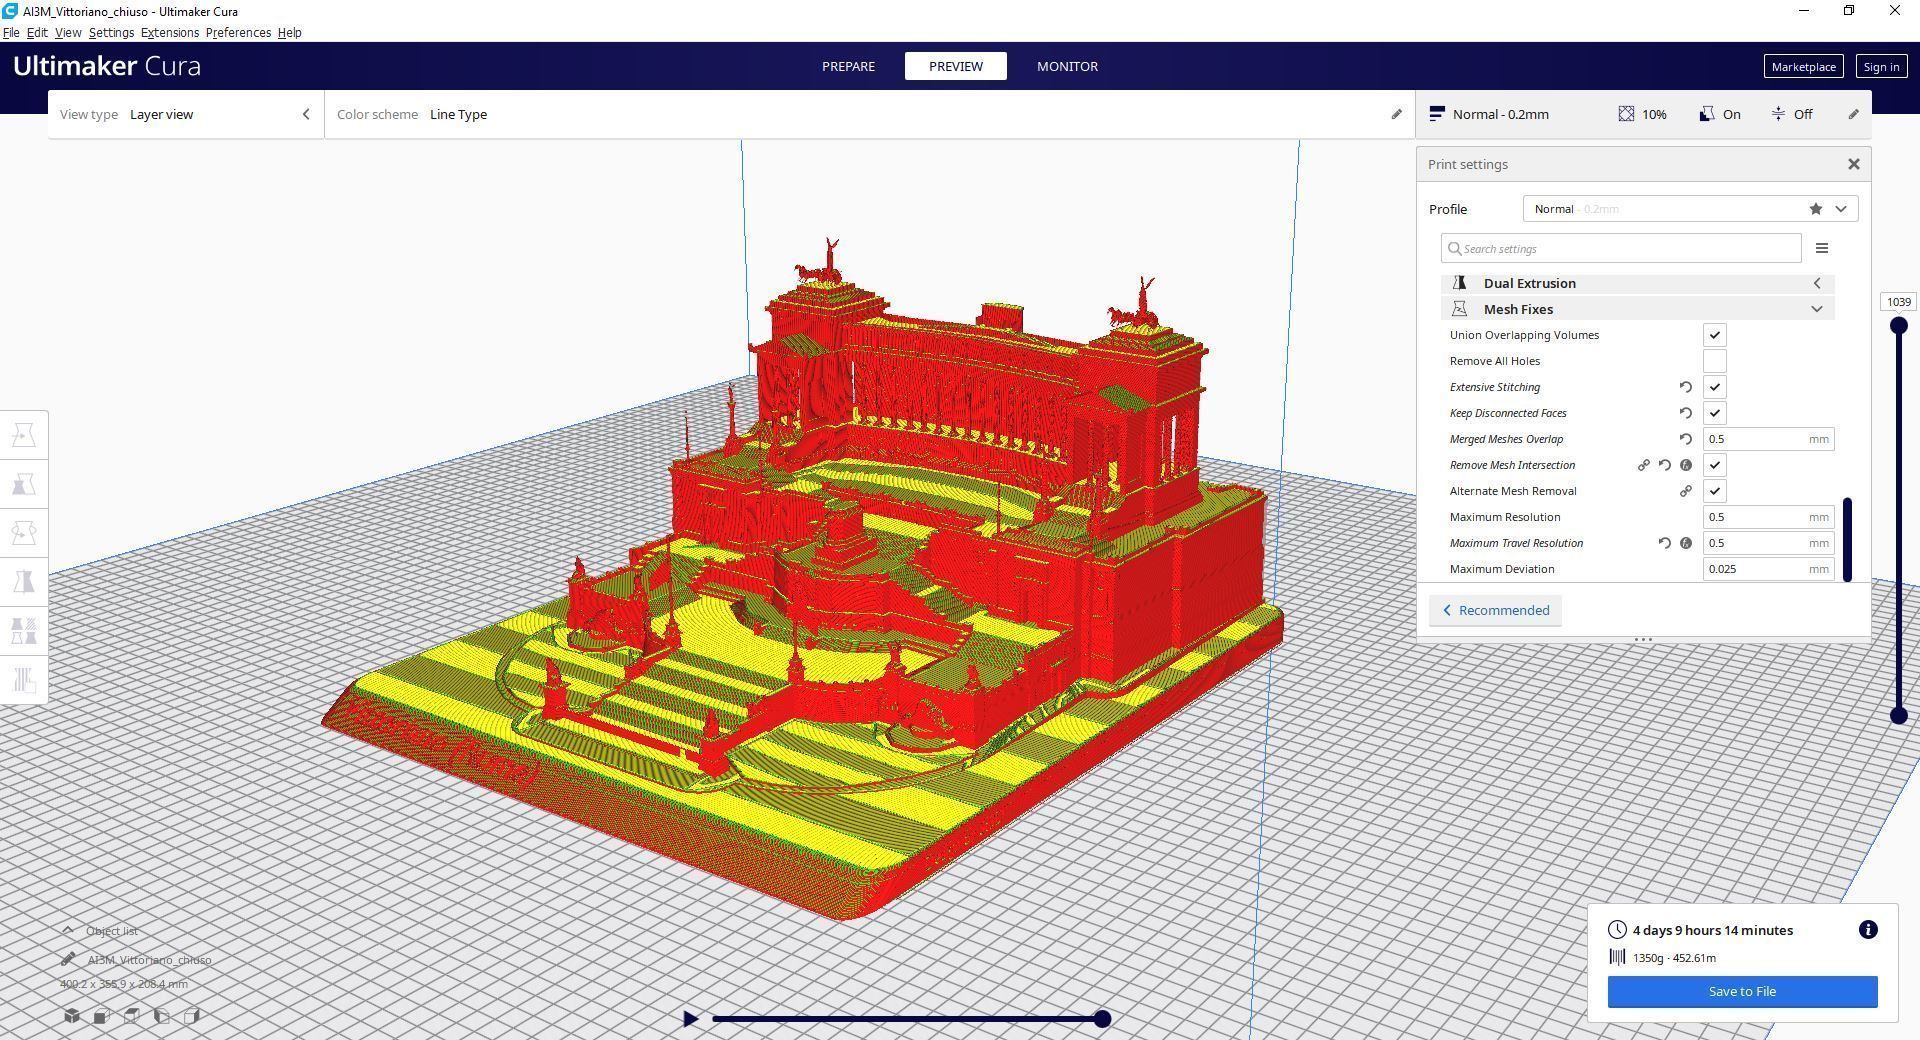Click link icon beside Alternate Mesh Removal
The image size is (1920, 1040).
[1686, 491]
